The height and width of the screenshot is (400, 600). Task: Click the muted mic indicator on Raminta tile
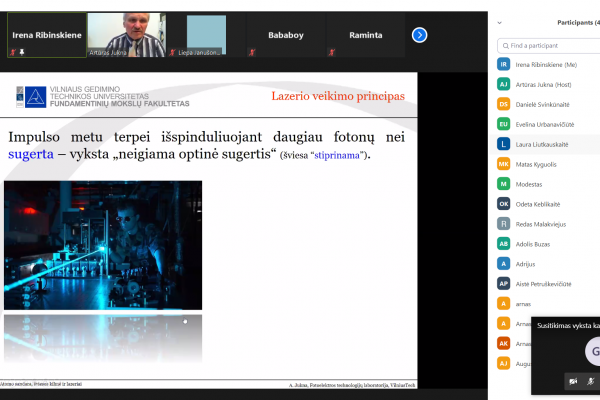(x=331, y=52)
